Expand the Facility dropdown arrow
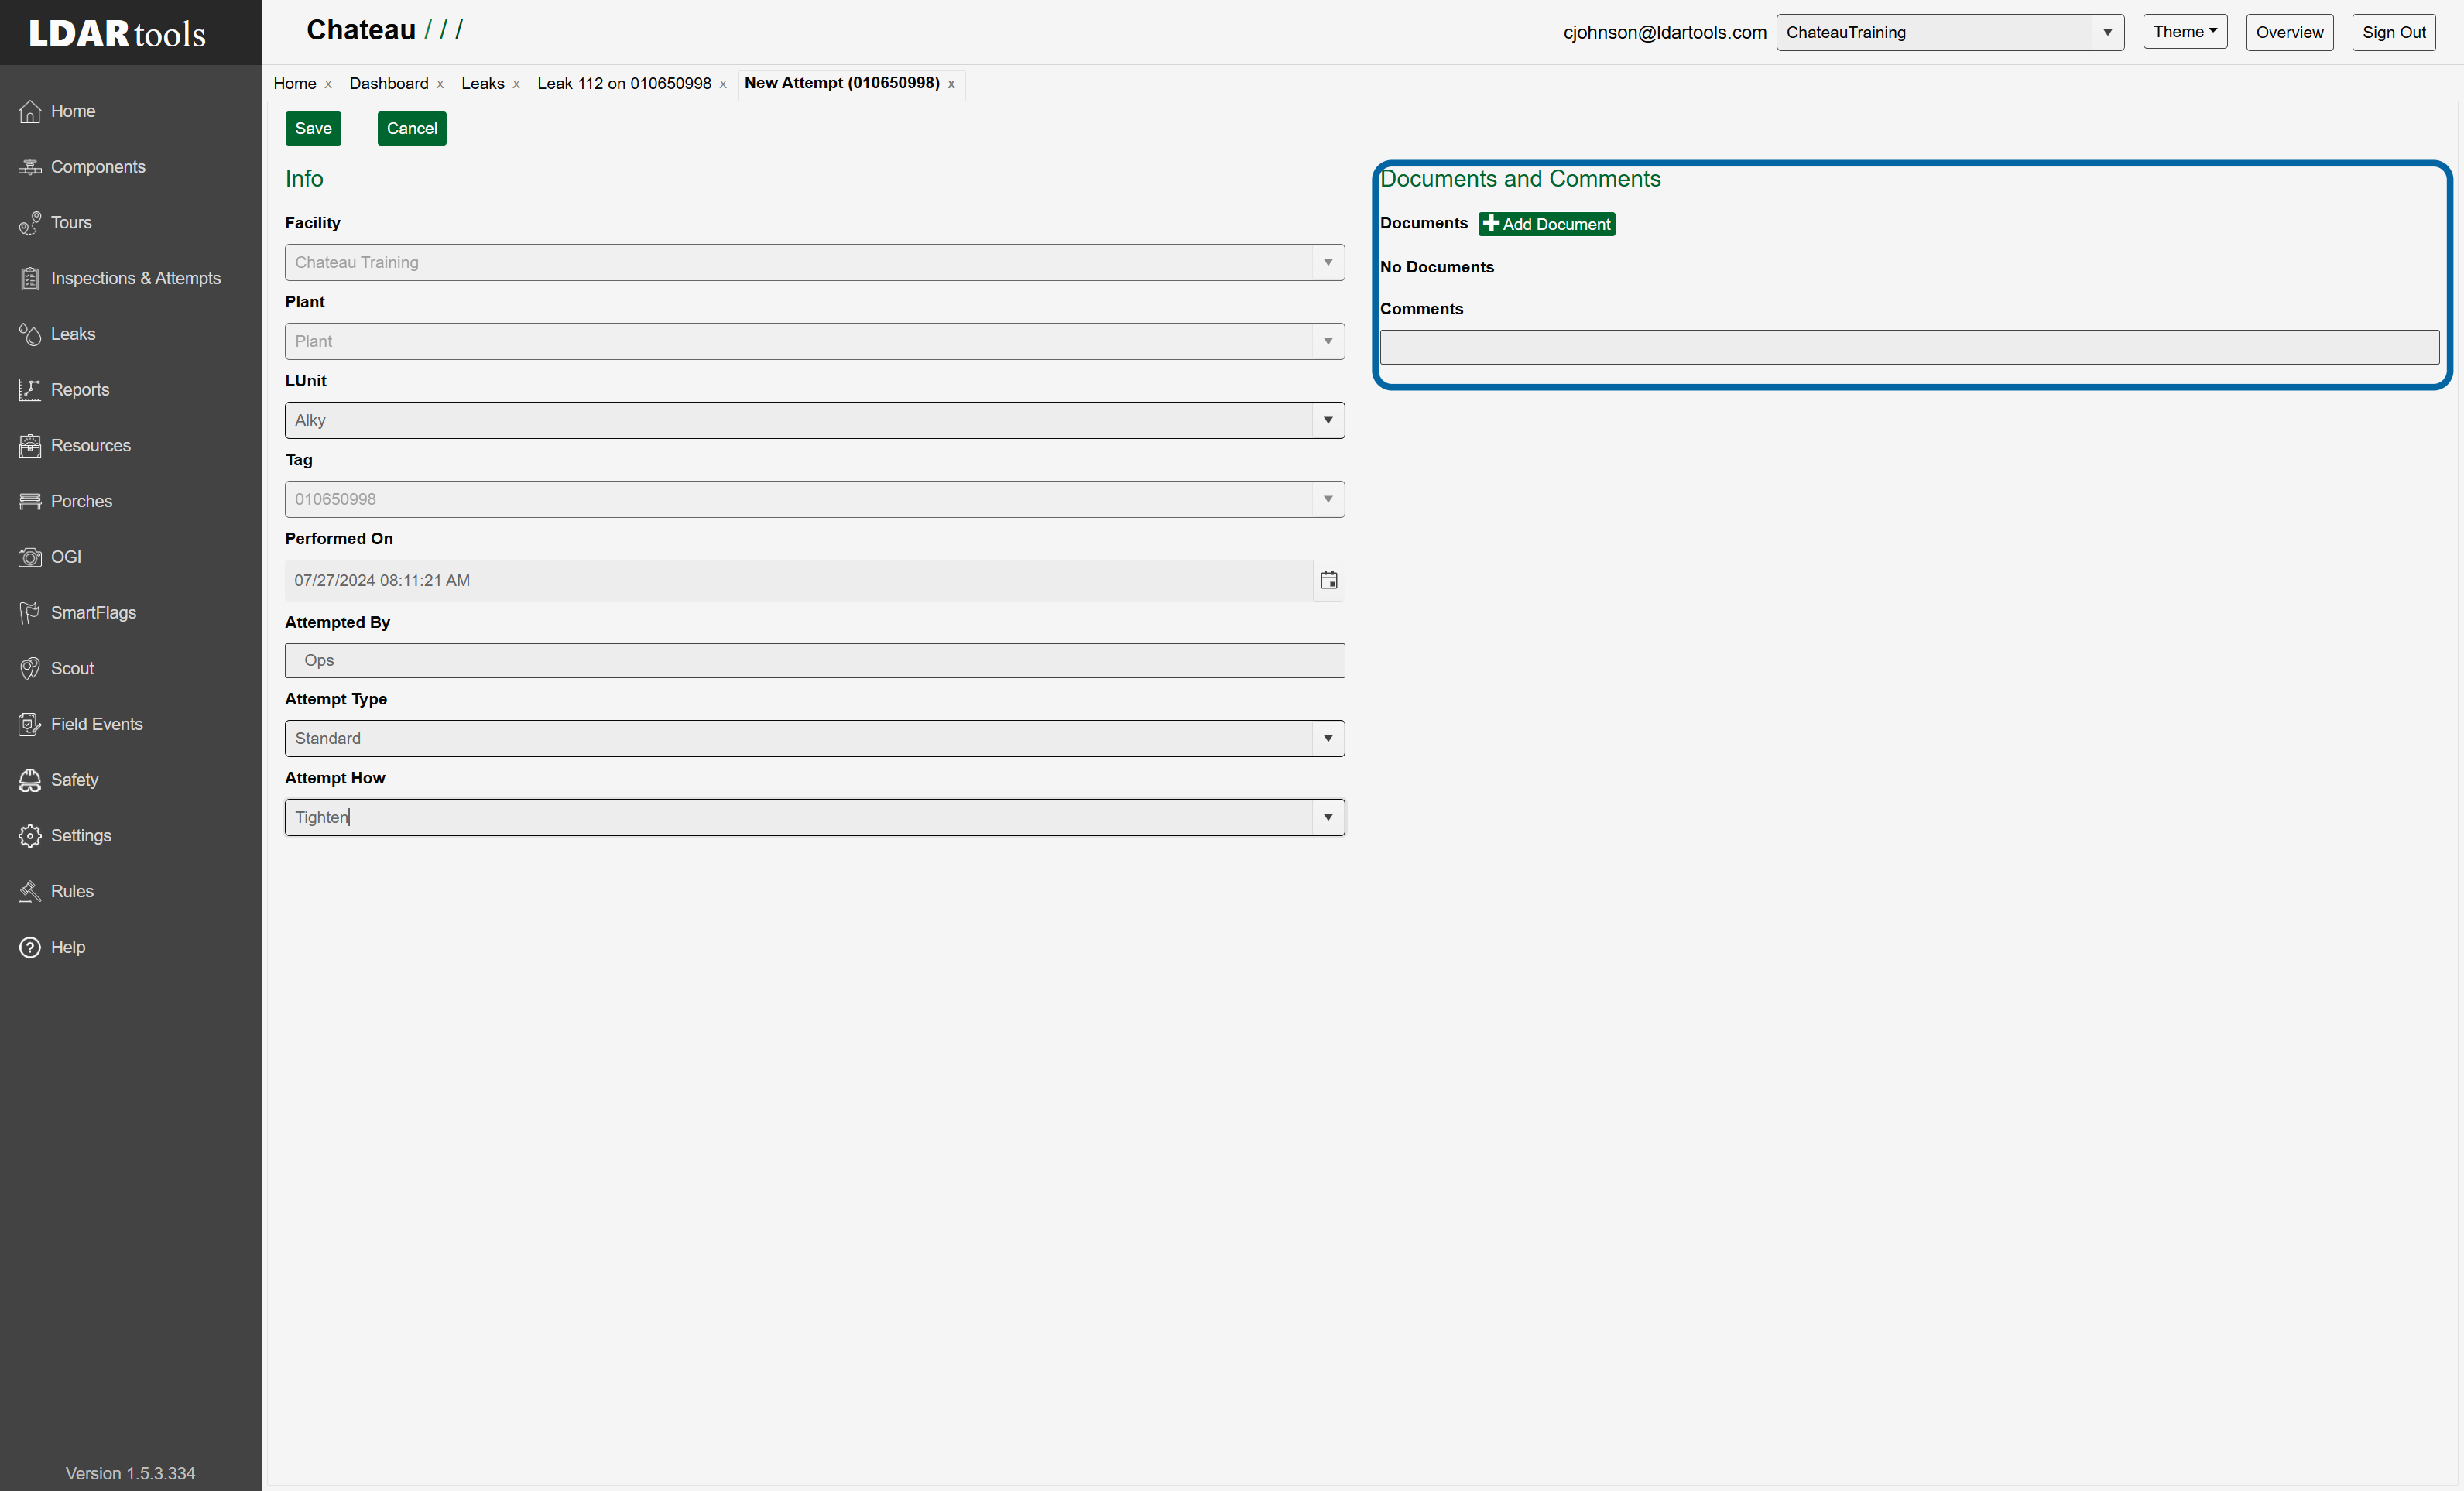This screenshot has width=2464, height=1491. pyautogui.click(x=1328, y=262)
